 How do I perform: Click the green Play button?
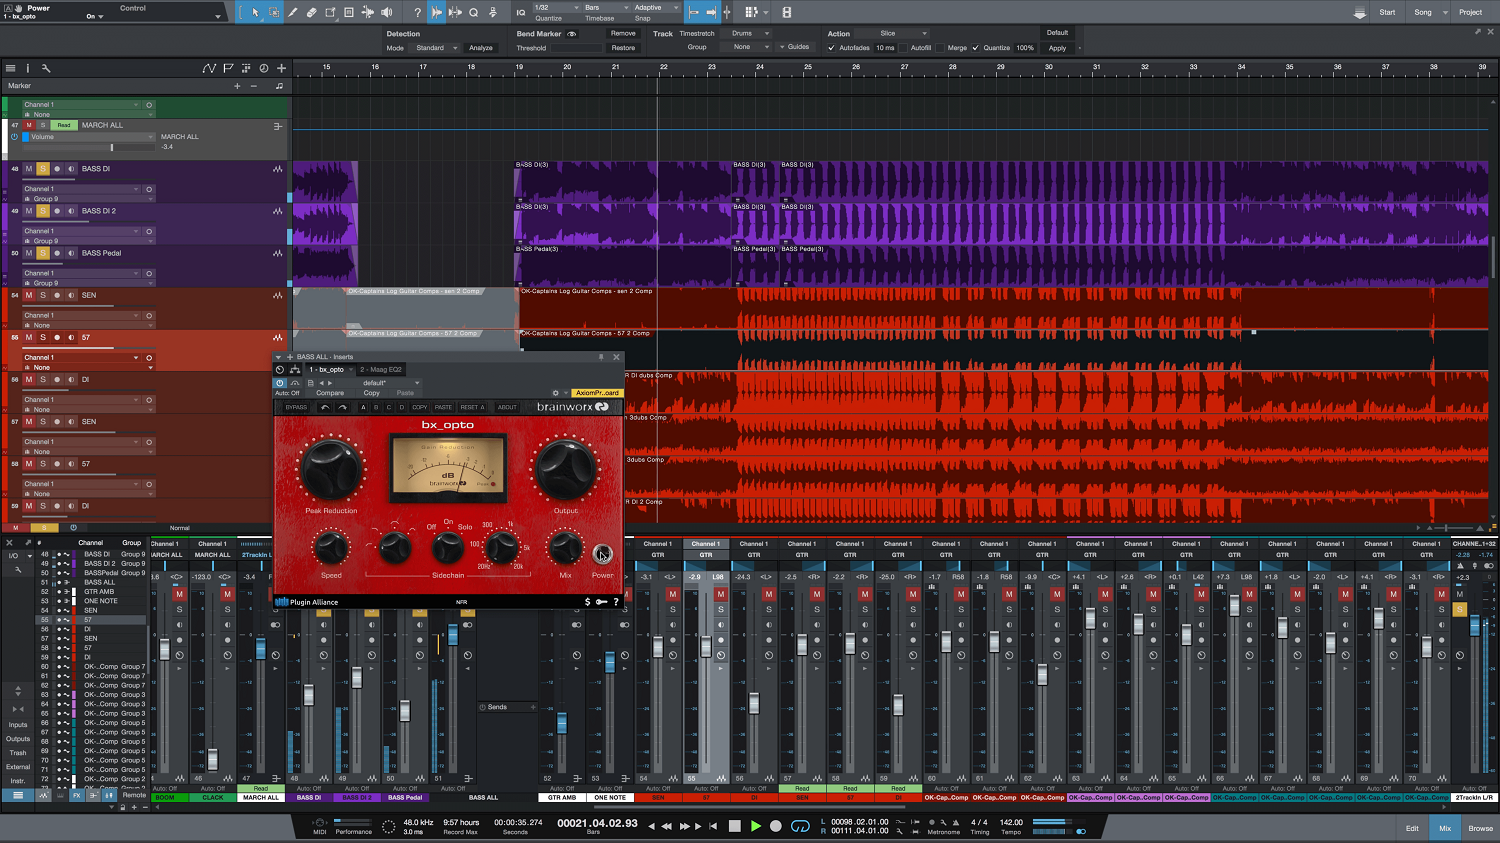[x=756, y=826]
